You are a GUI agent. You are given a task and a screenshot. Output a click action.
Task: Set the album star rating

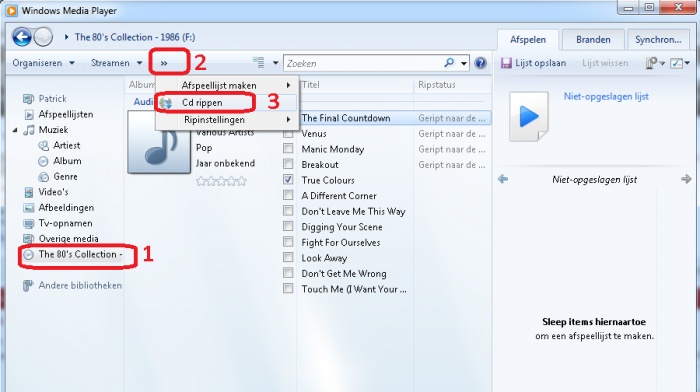click(x=221, y=181)
